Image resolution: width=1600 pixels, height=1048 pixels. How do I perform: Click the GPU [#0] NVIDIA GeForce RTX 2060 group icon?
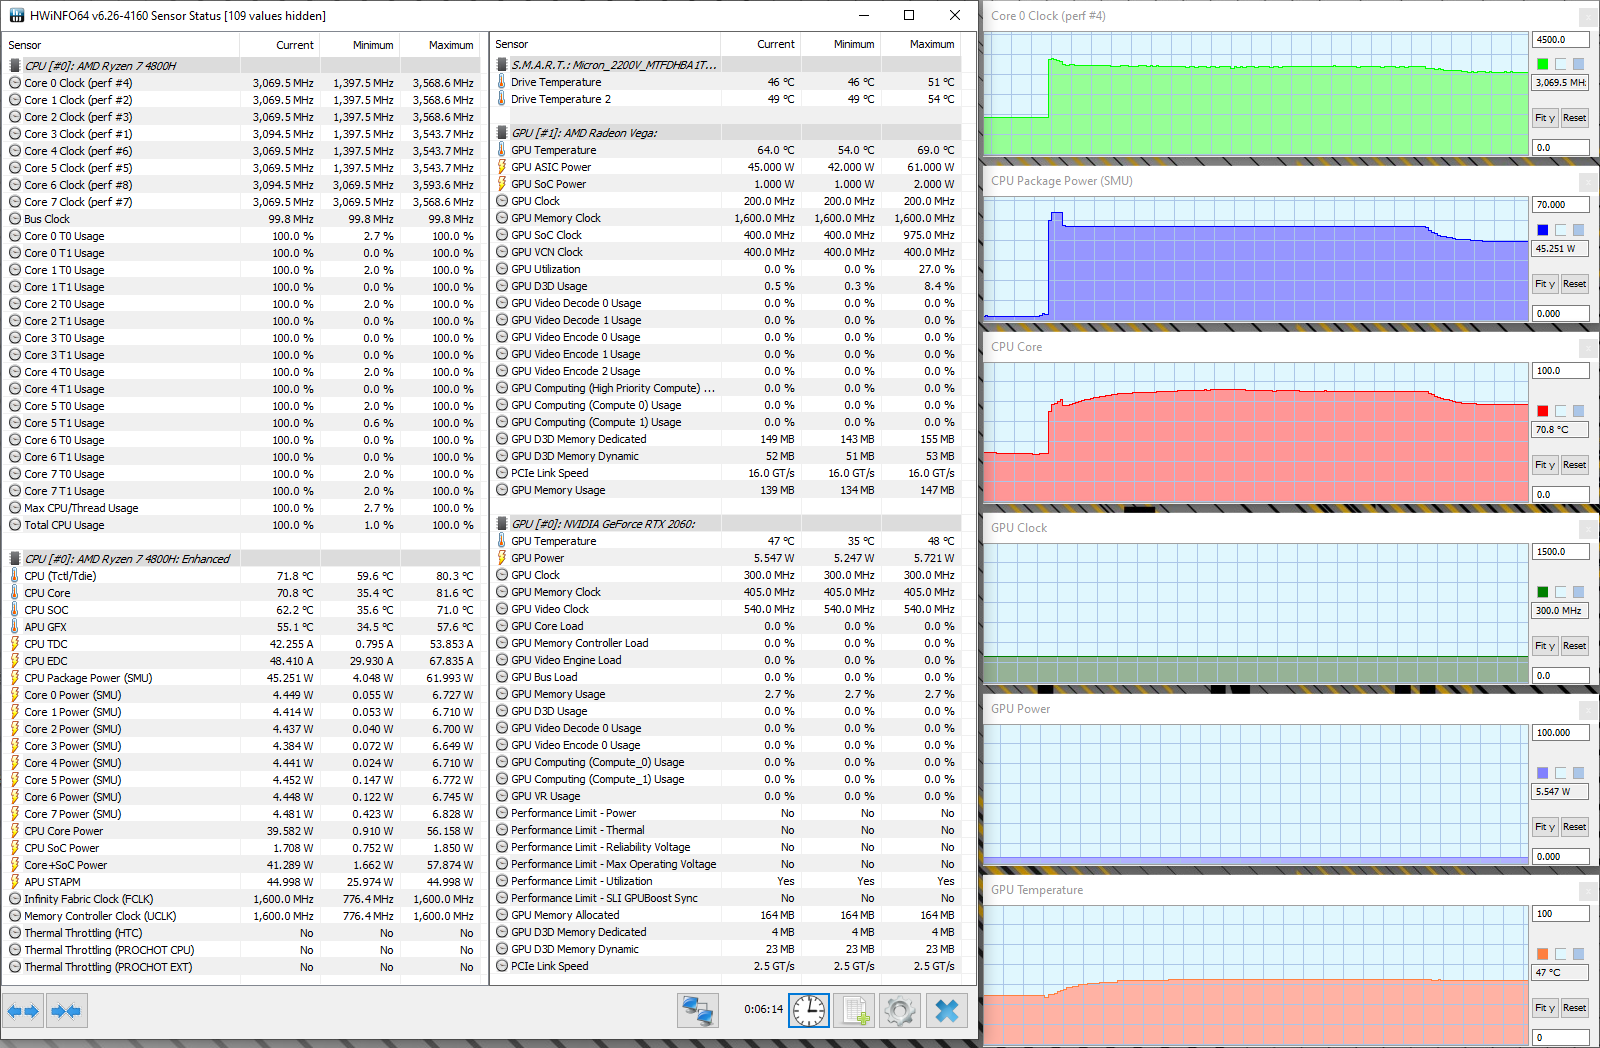click(502, 524)
